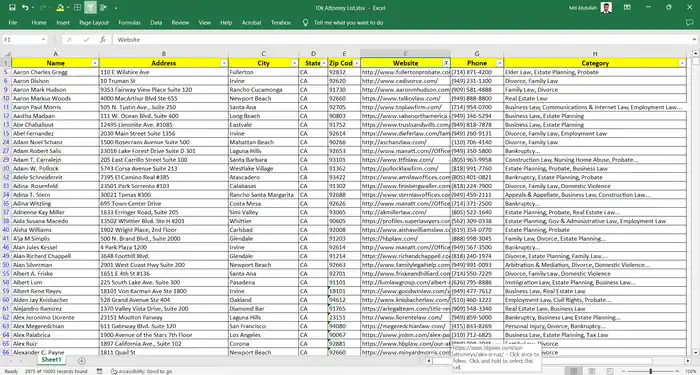Image resolution: width=700 pixels, height=375 pixels.
Task: Click horizontal scrollbar left arrow
Action: (429, 361)
